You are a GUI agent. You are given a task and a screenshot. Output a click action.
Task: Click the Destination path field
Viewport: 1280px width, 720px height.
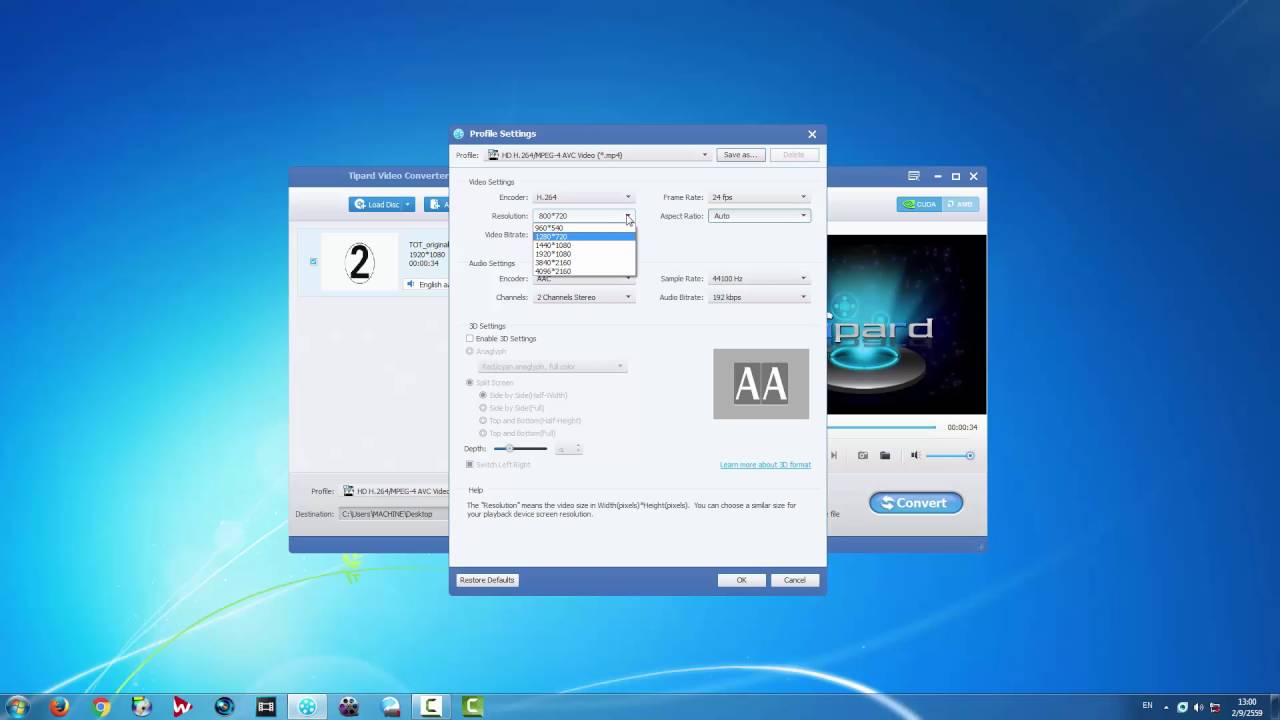pos(394,514)
